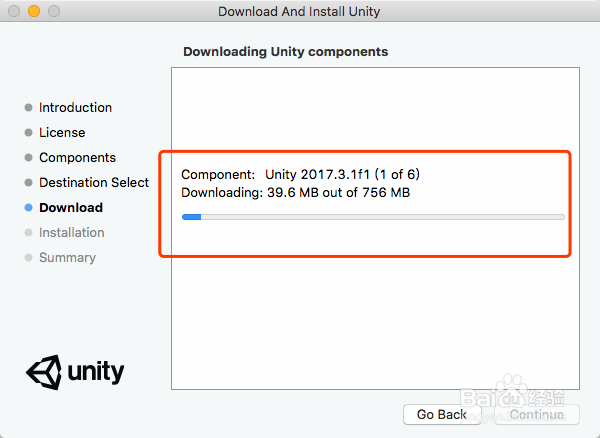This screenshot has width=600, height=438.
Task: Click the download progress bar
Action: [373, 217]
